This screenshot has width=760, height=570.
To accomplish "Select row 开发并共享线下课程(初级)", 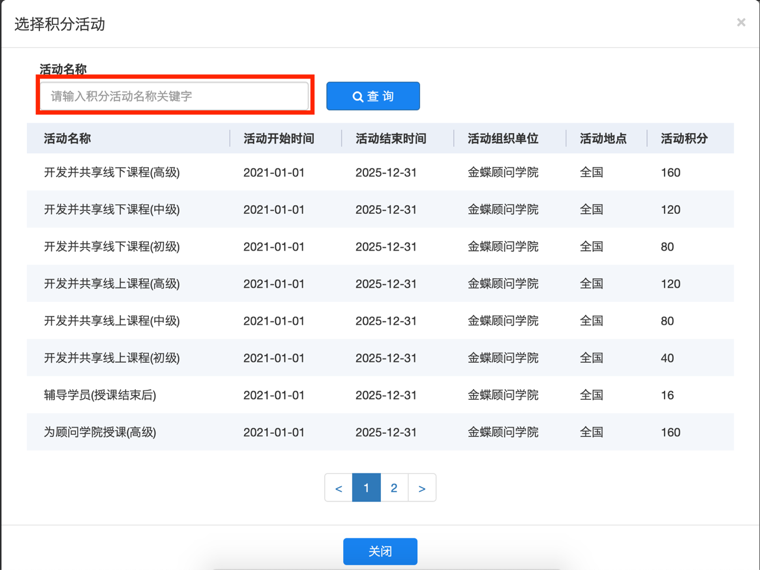I will point(380,246).
